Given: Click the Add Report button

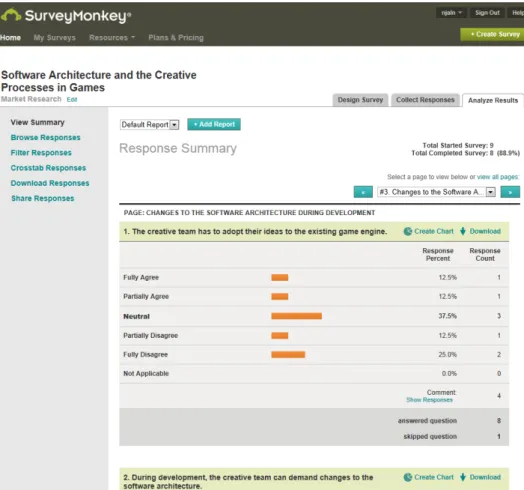Looking at the screenshot, I should (214, 124).
